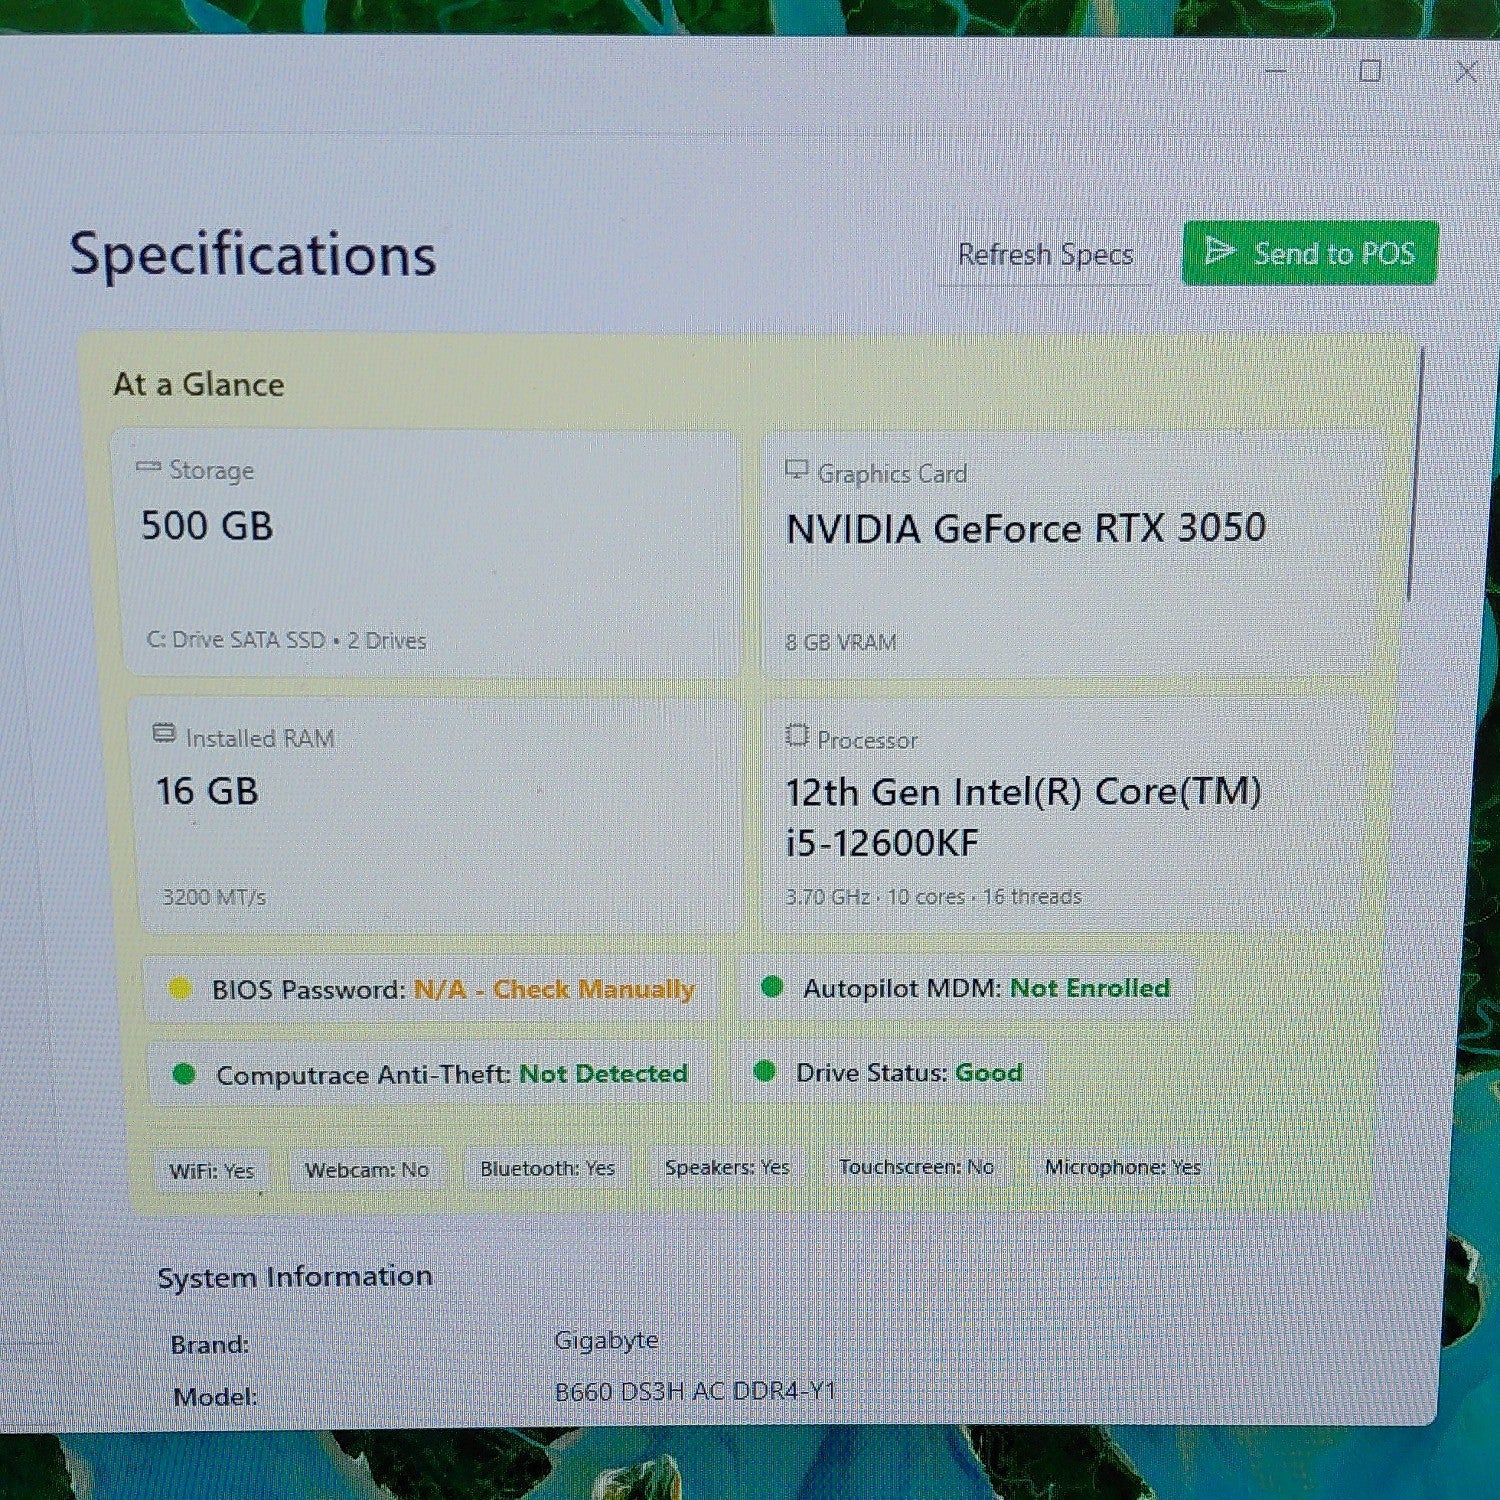Image resolution: width=1500 pixels, height=1500 pixels.
Task: Click the Processor chip icon
Action: pos(796,736)
